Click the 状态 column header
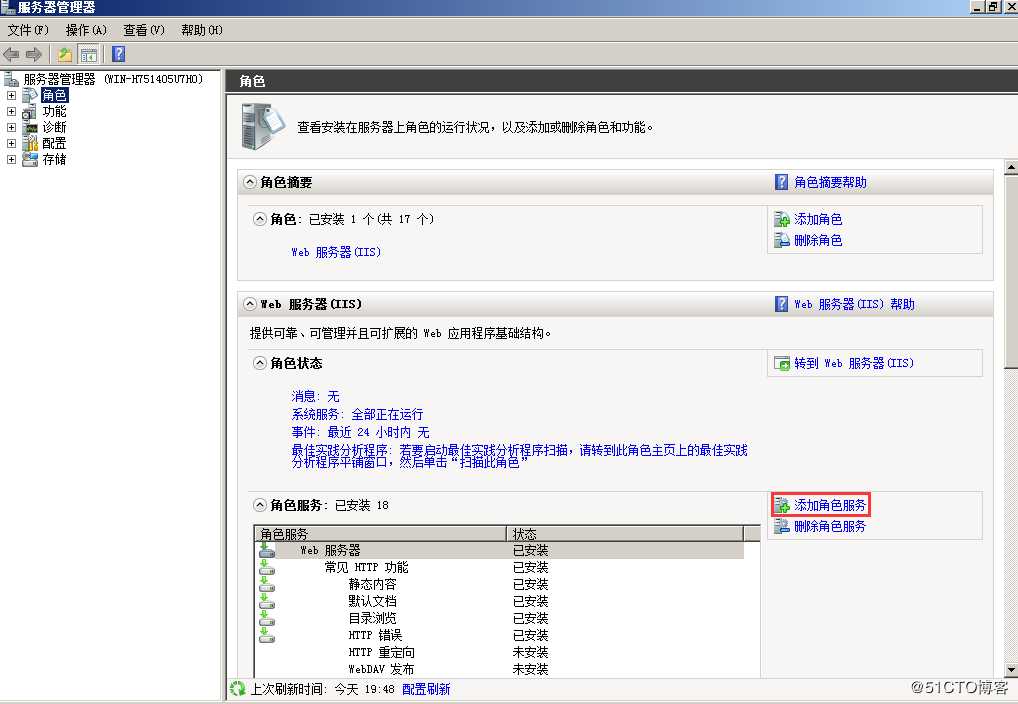 (x=625, y=534)
